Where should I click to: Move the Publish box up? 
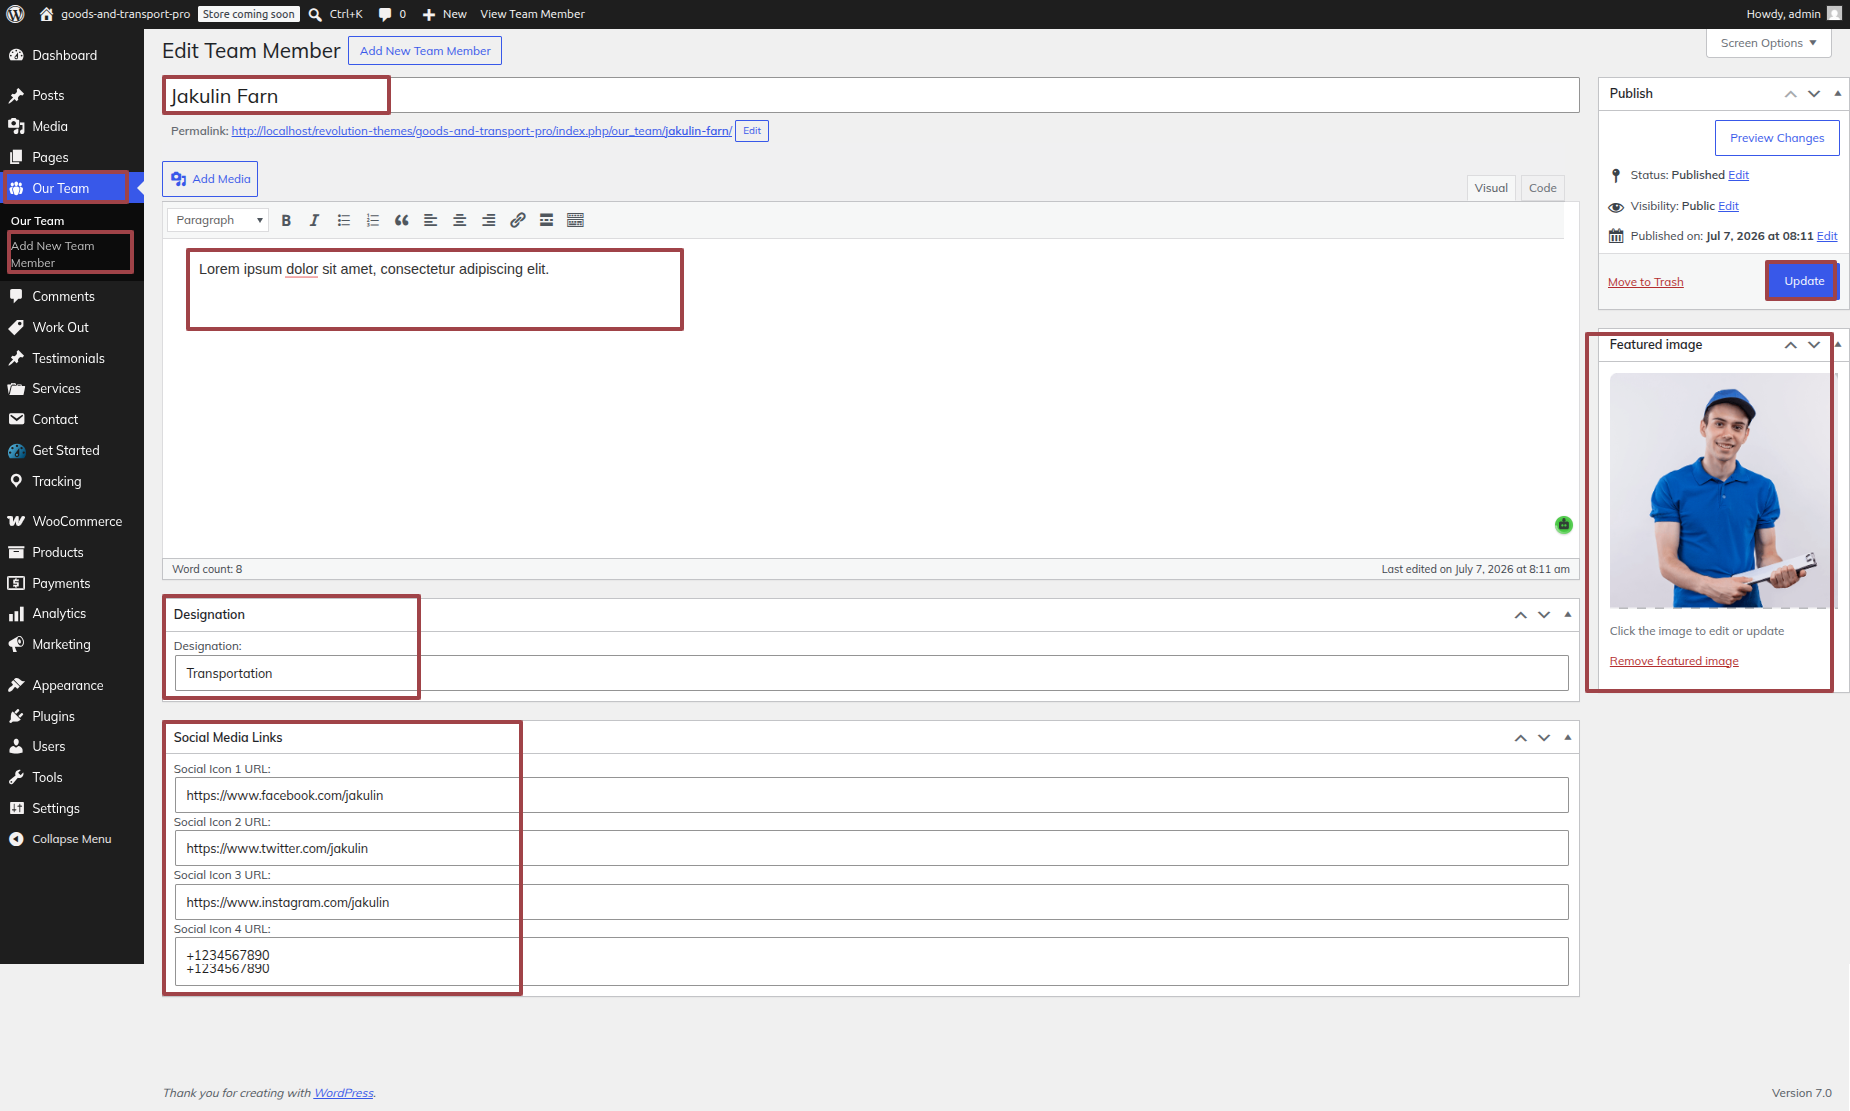click(1790, 93)
